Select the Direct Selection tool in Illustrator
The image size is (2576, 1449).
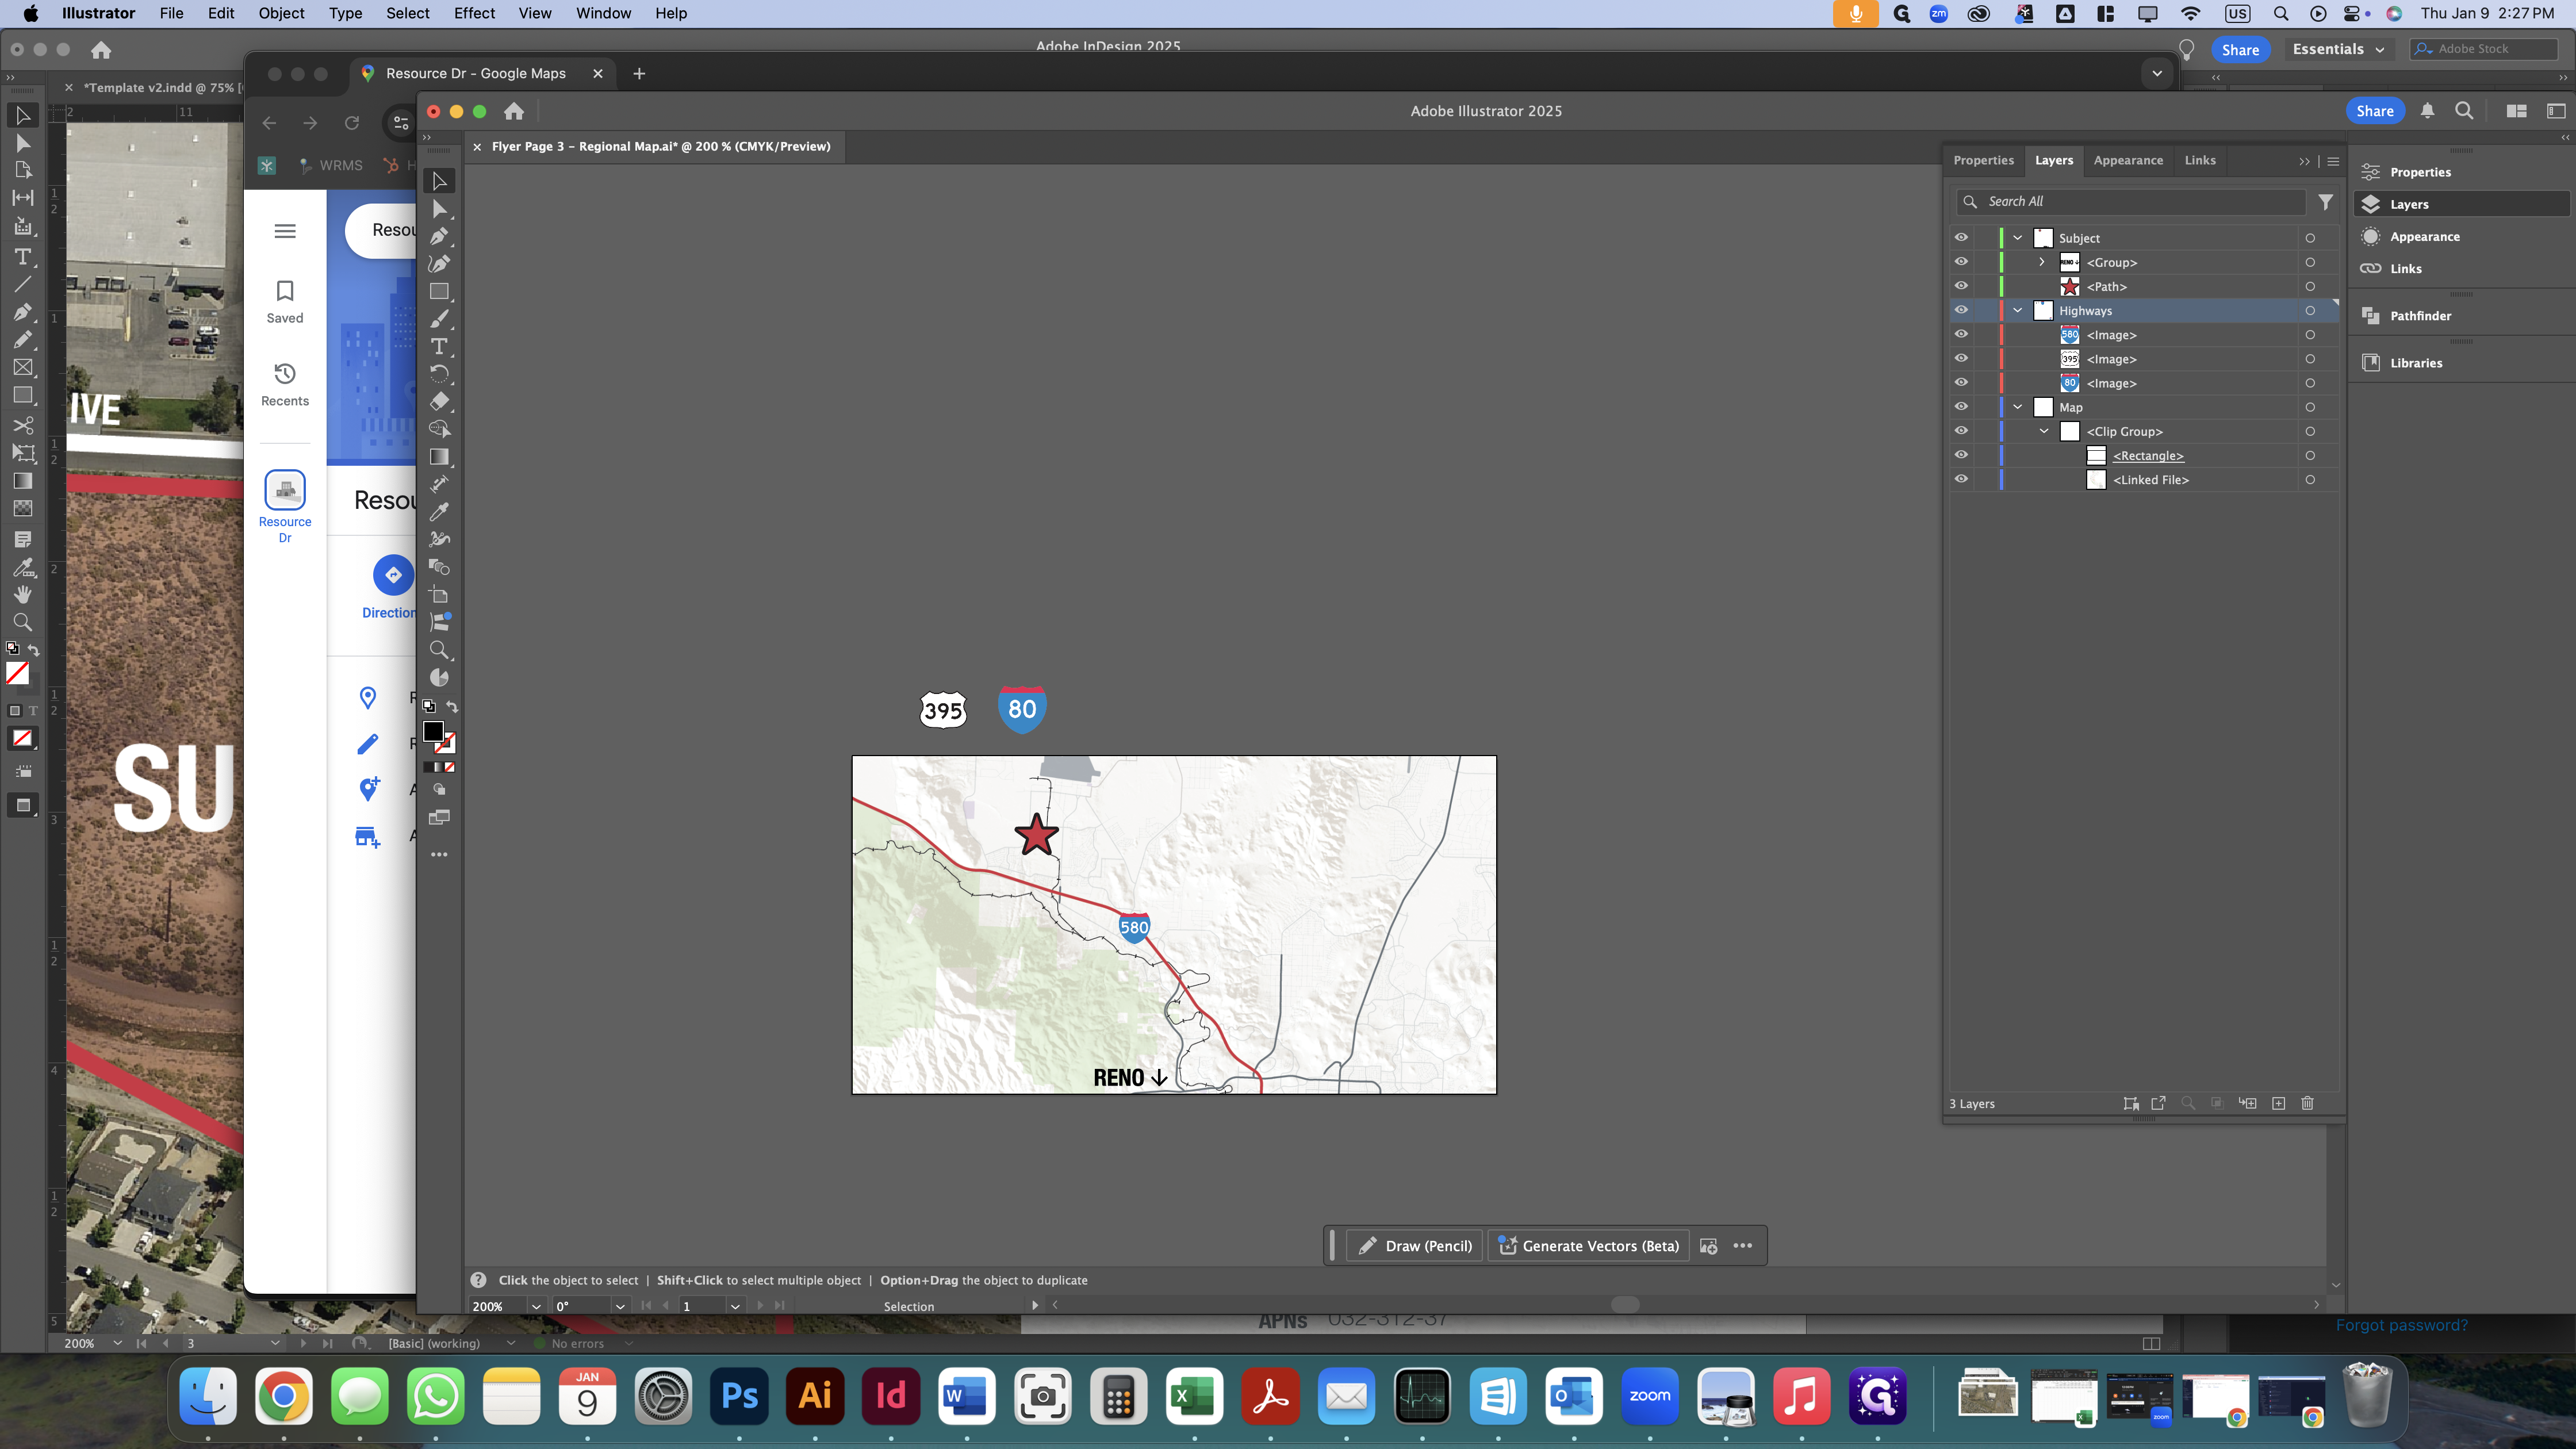439,209
